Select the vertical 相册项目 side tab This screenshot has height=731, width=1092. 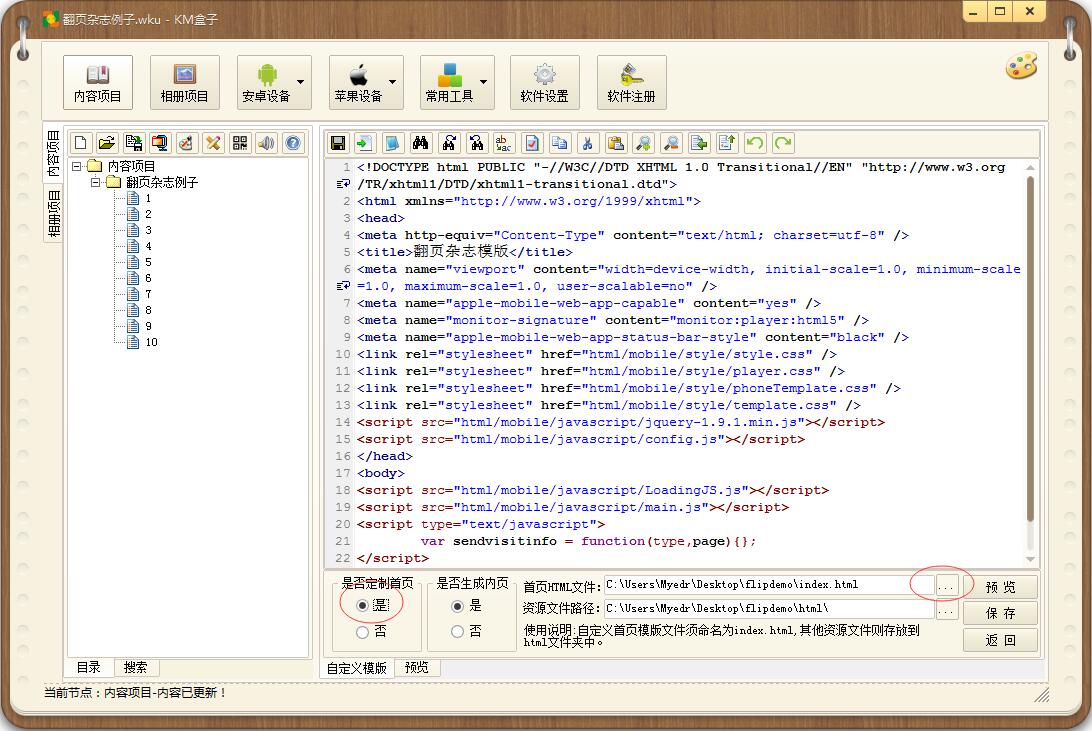pos(53,214)
